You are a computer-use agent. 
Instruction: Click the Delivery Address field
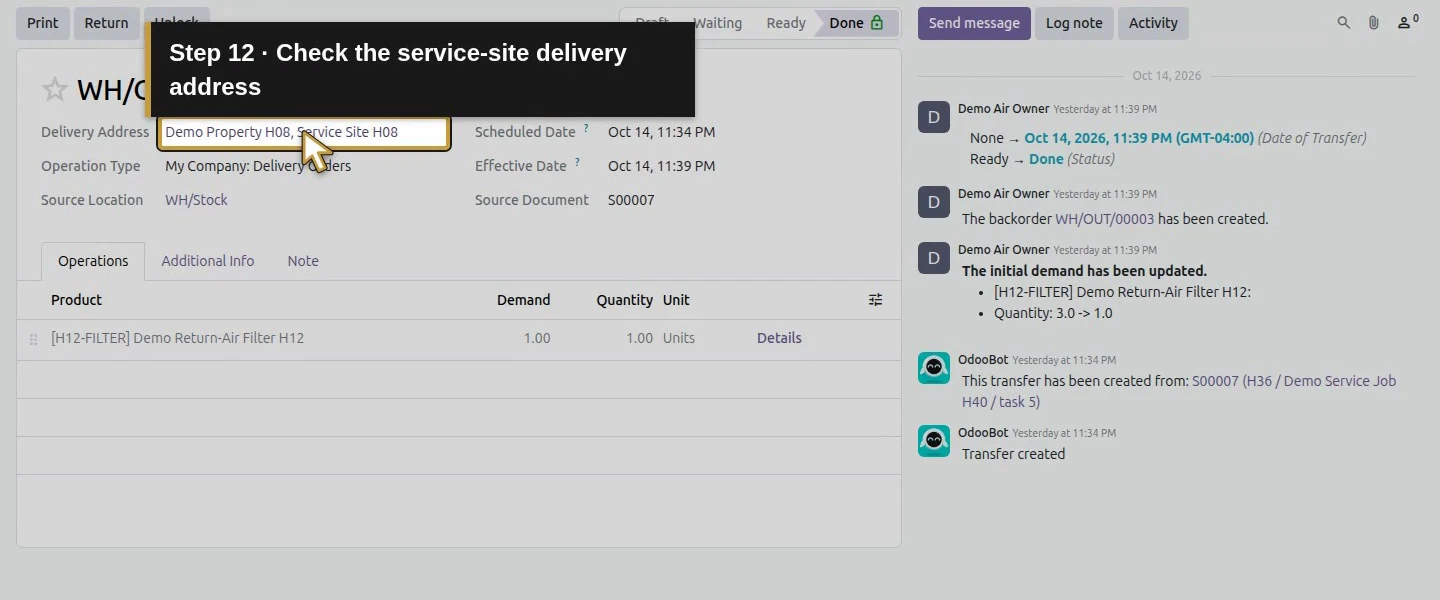[304, 132]
